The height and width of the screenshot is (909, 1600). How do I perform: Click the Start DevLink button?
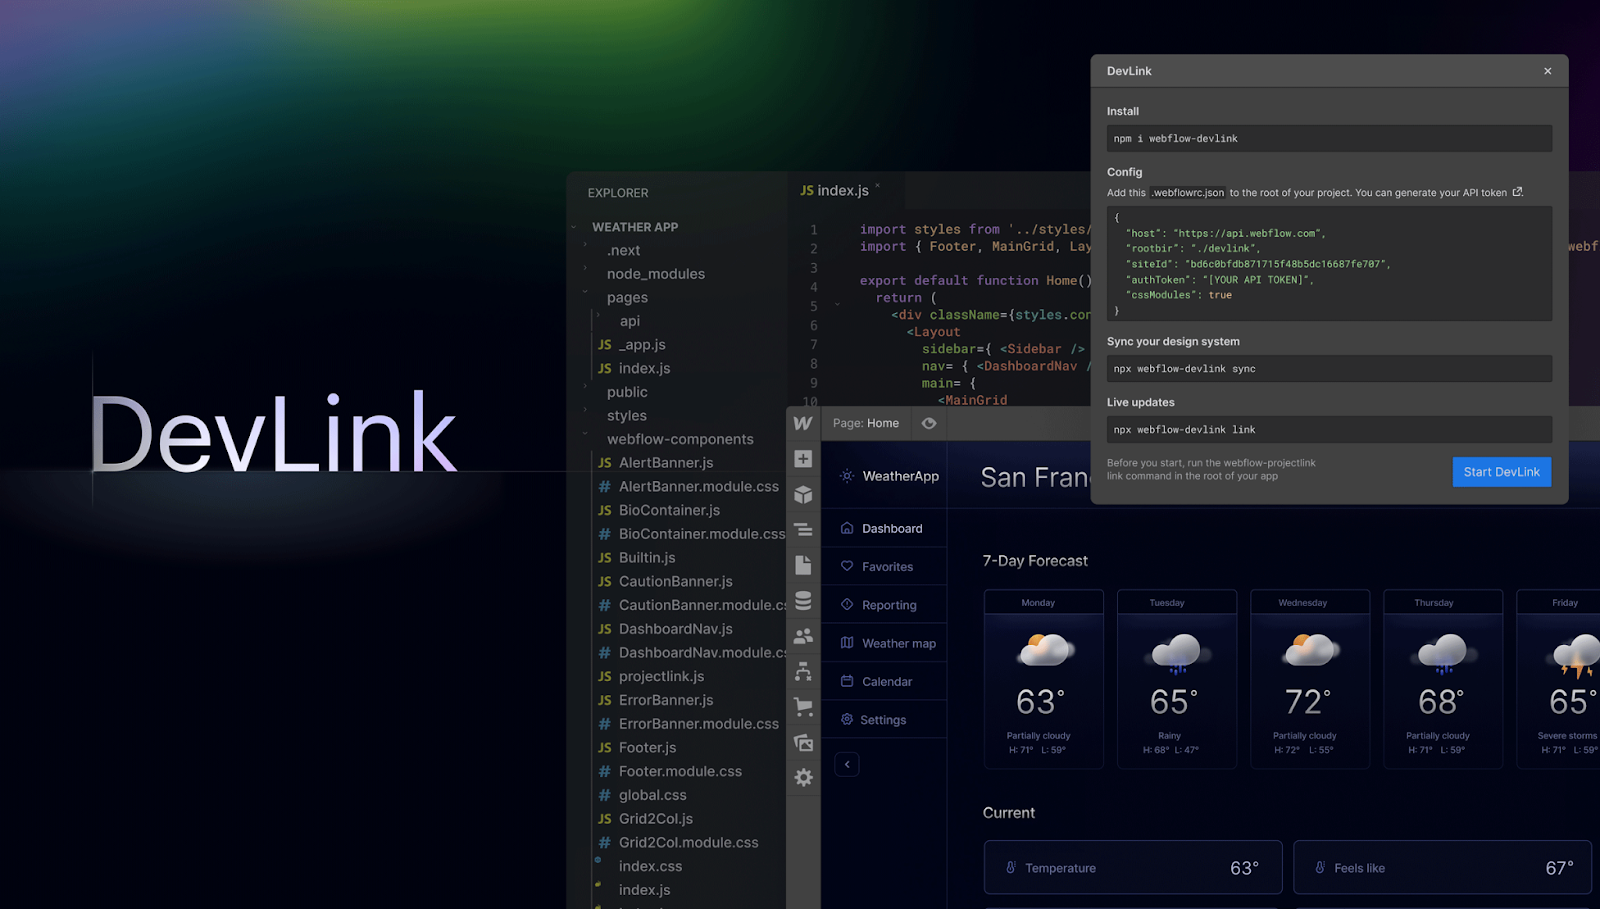pos(1501,472)
